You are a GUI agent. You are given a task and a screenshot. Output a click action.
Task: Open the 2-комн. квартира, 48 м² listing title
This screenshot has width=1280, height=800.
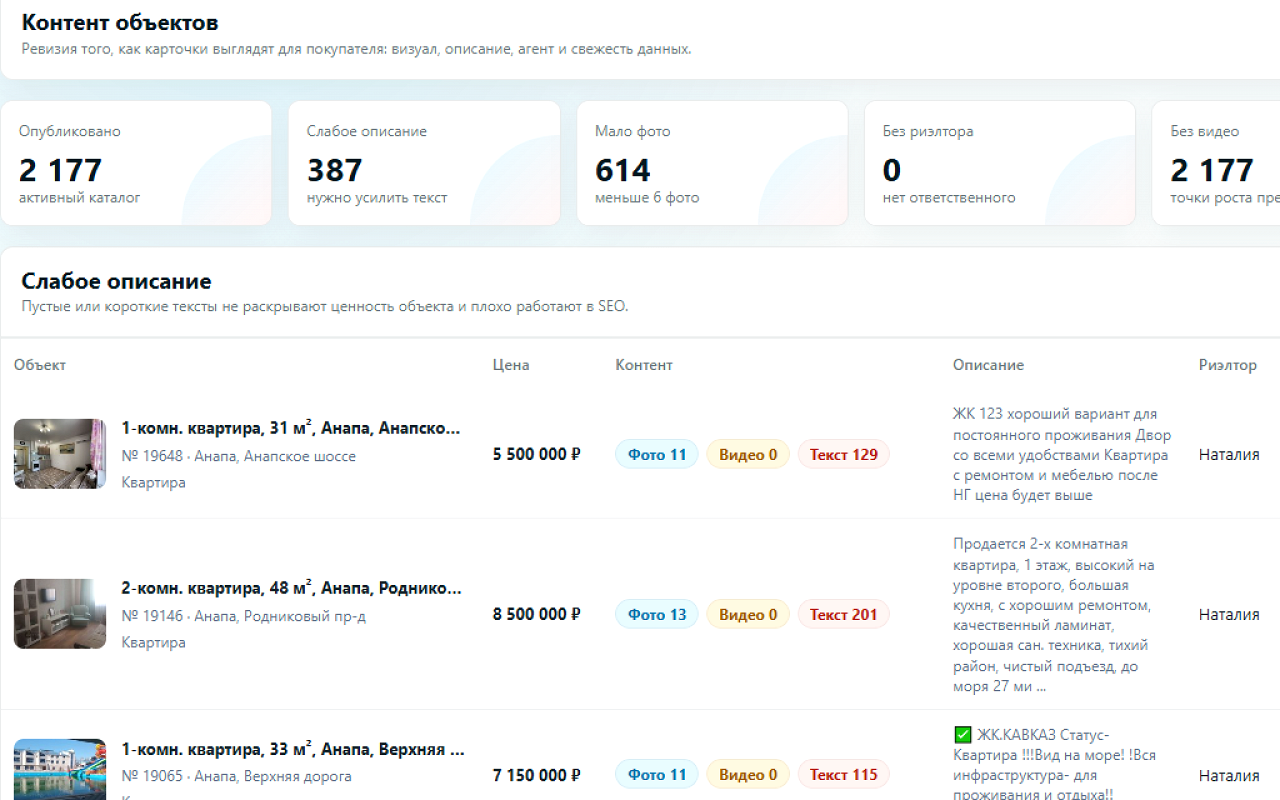(292, 588)
